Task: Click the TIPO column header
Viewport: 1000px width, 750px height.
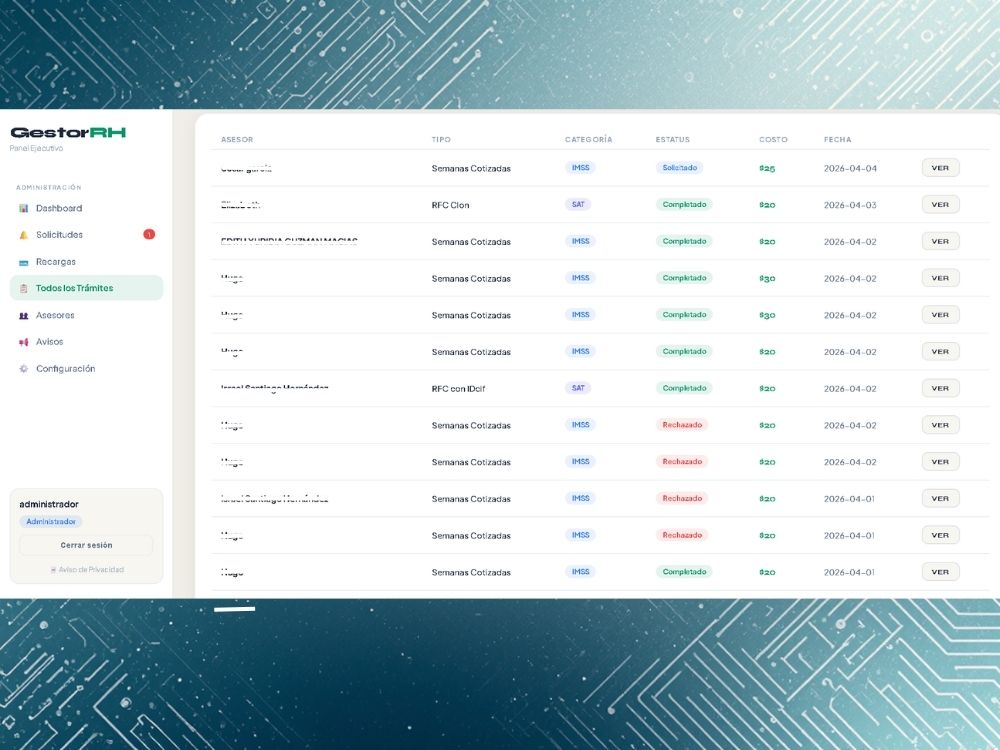Action: [x=441, y=139]
